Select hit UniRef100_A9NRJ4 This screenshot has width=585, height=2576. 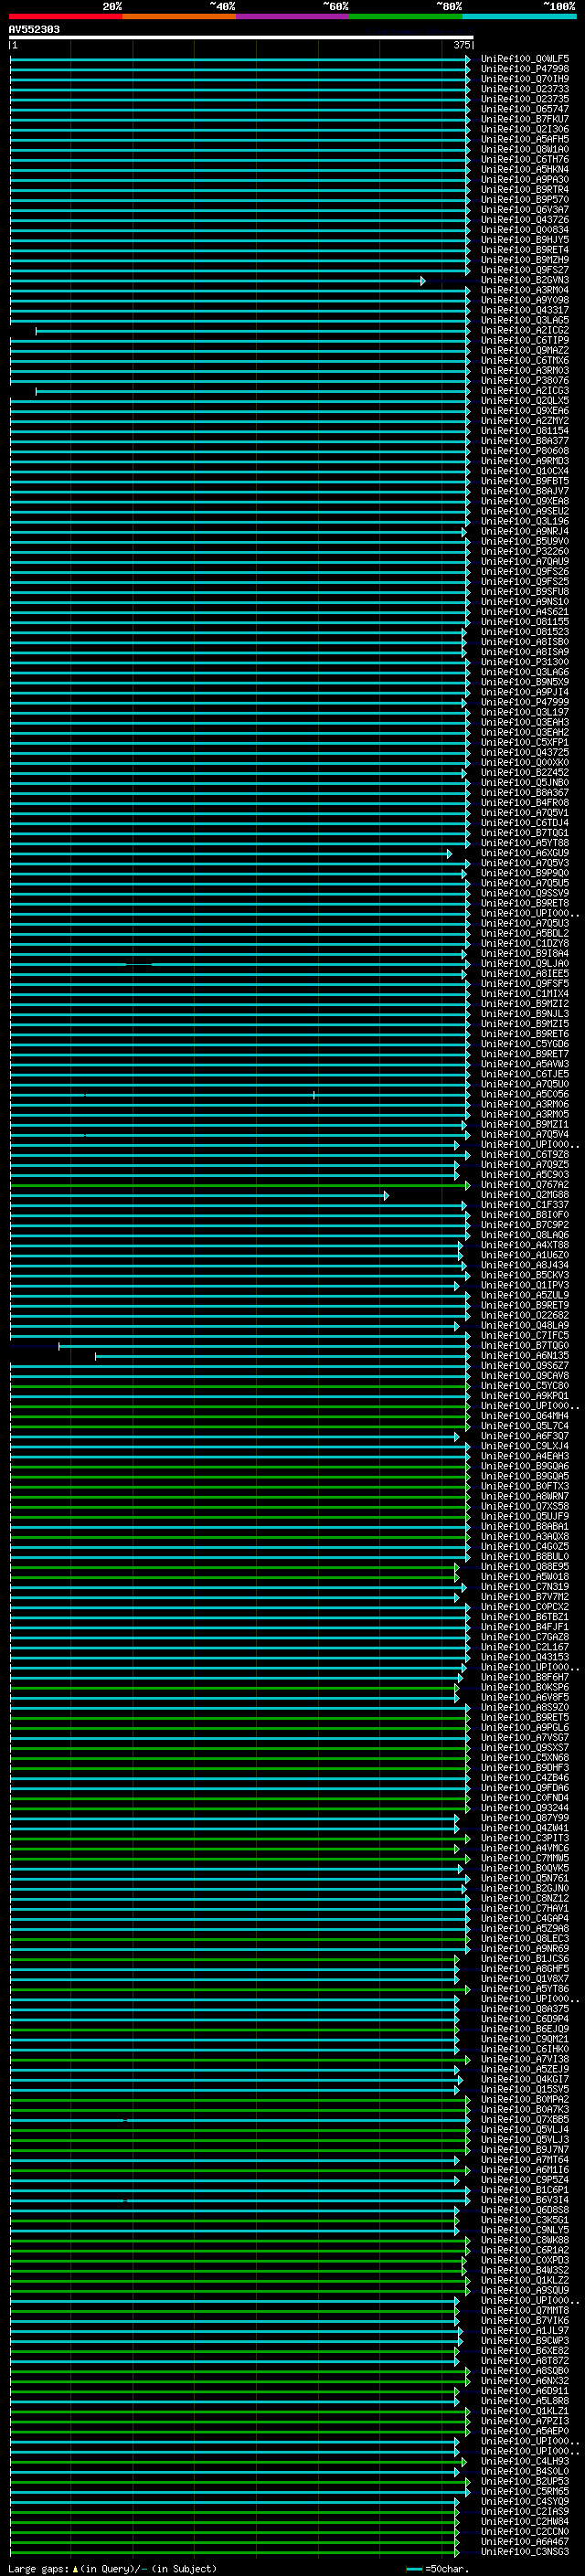pos(524,531)
